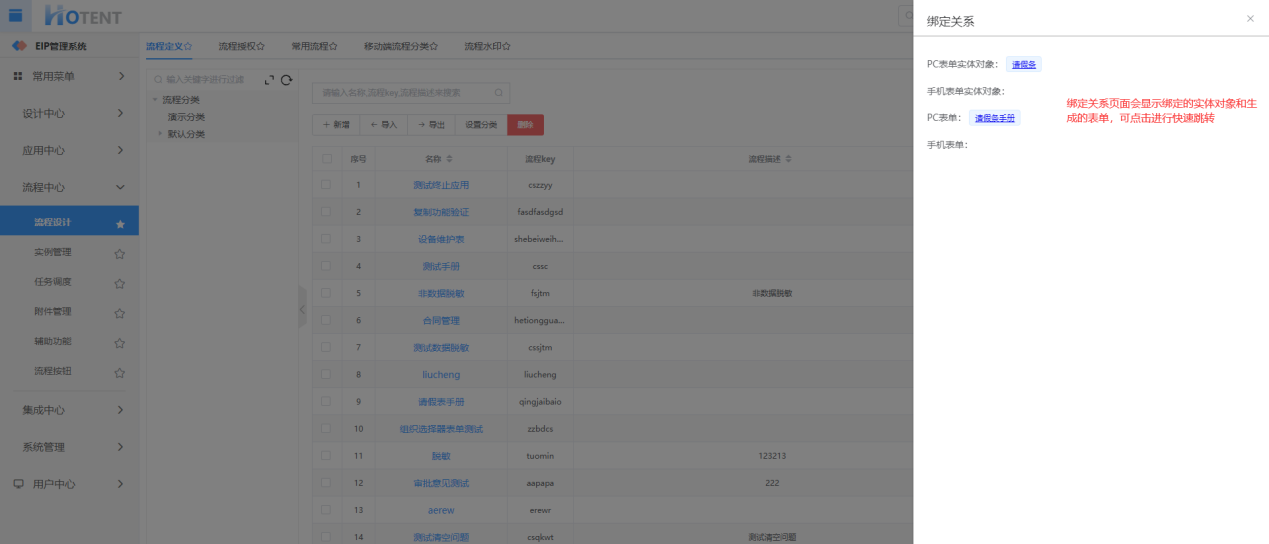Viewport: 1269px width, 544px height.
Task: Switch to the 常用流程 tab
Action: (314, 46)
